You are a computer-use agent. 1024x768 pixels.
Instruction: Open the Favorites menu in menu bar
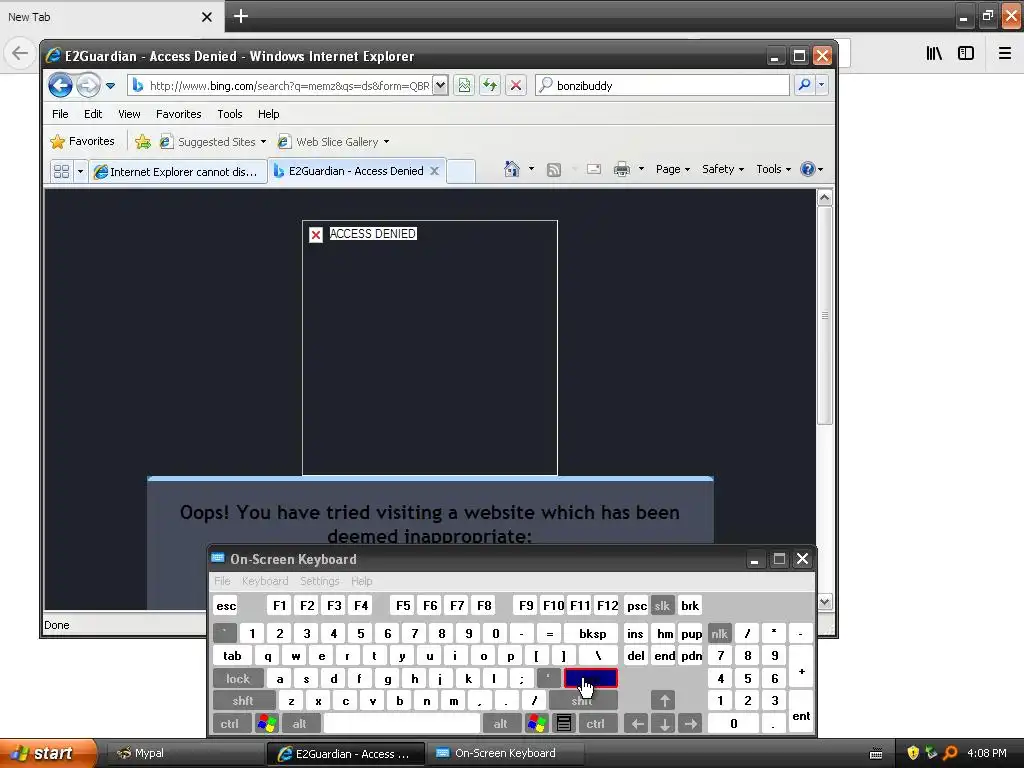[178, 114]
